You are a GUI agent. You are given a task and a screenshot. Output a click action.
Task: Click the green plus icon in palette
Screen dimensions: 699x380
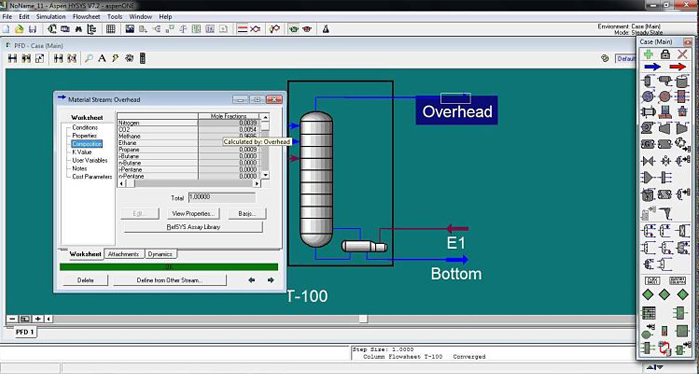pyautogui.click(x=649, y=54)
